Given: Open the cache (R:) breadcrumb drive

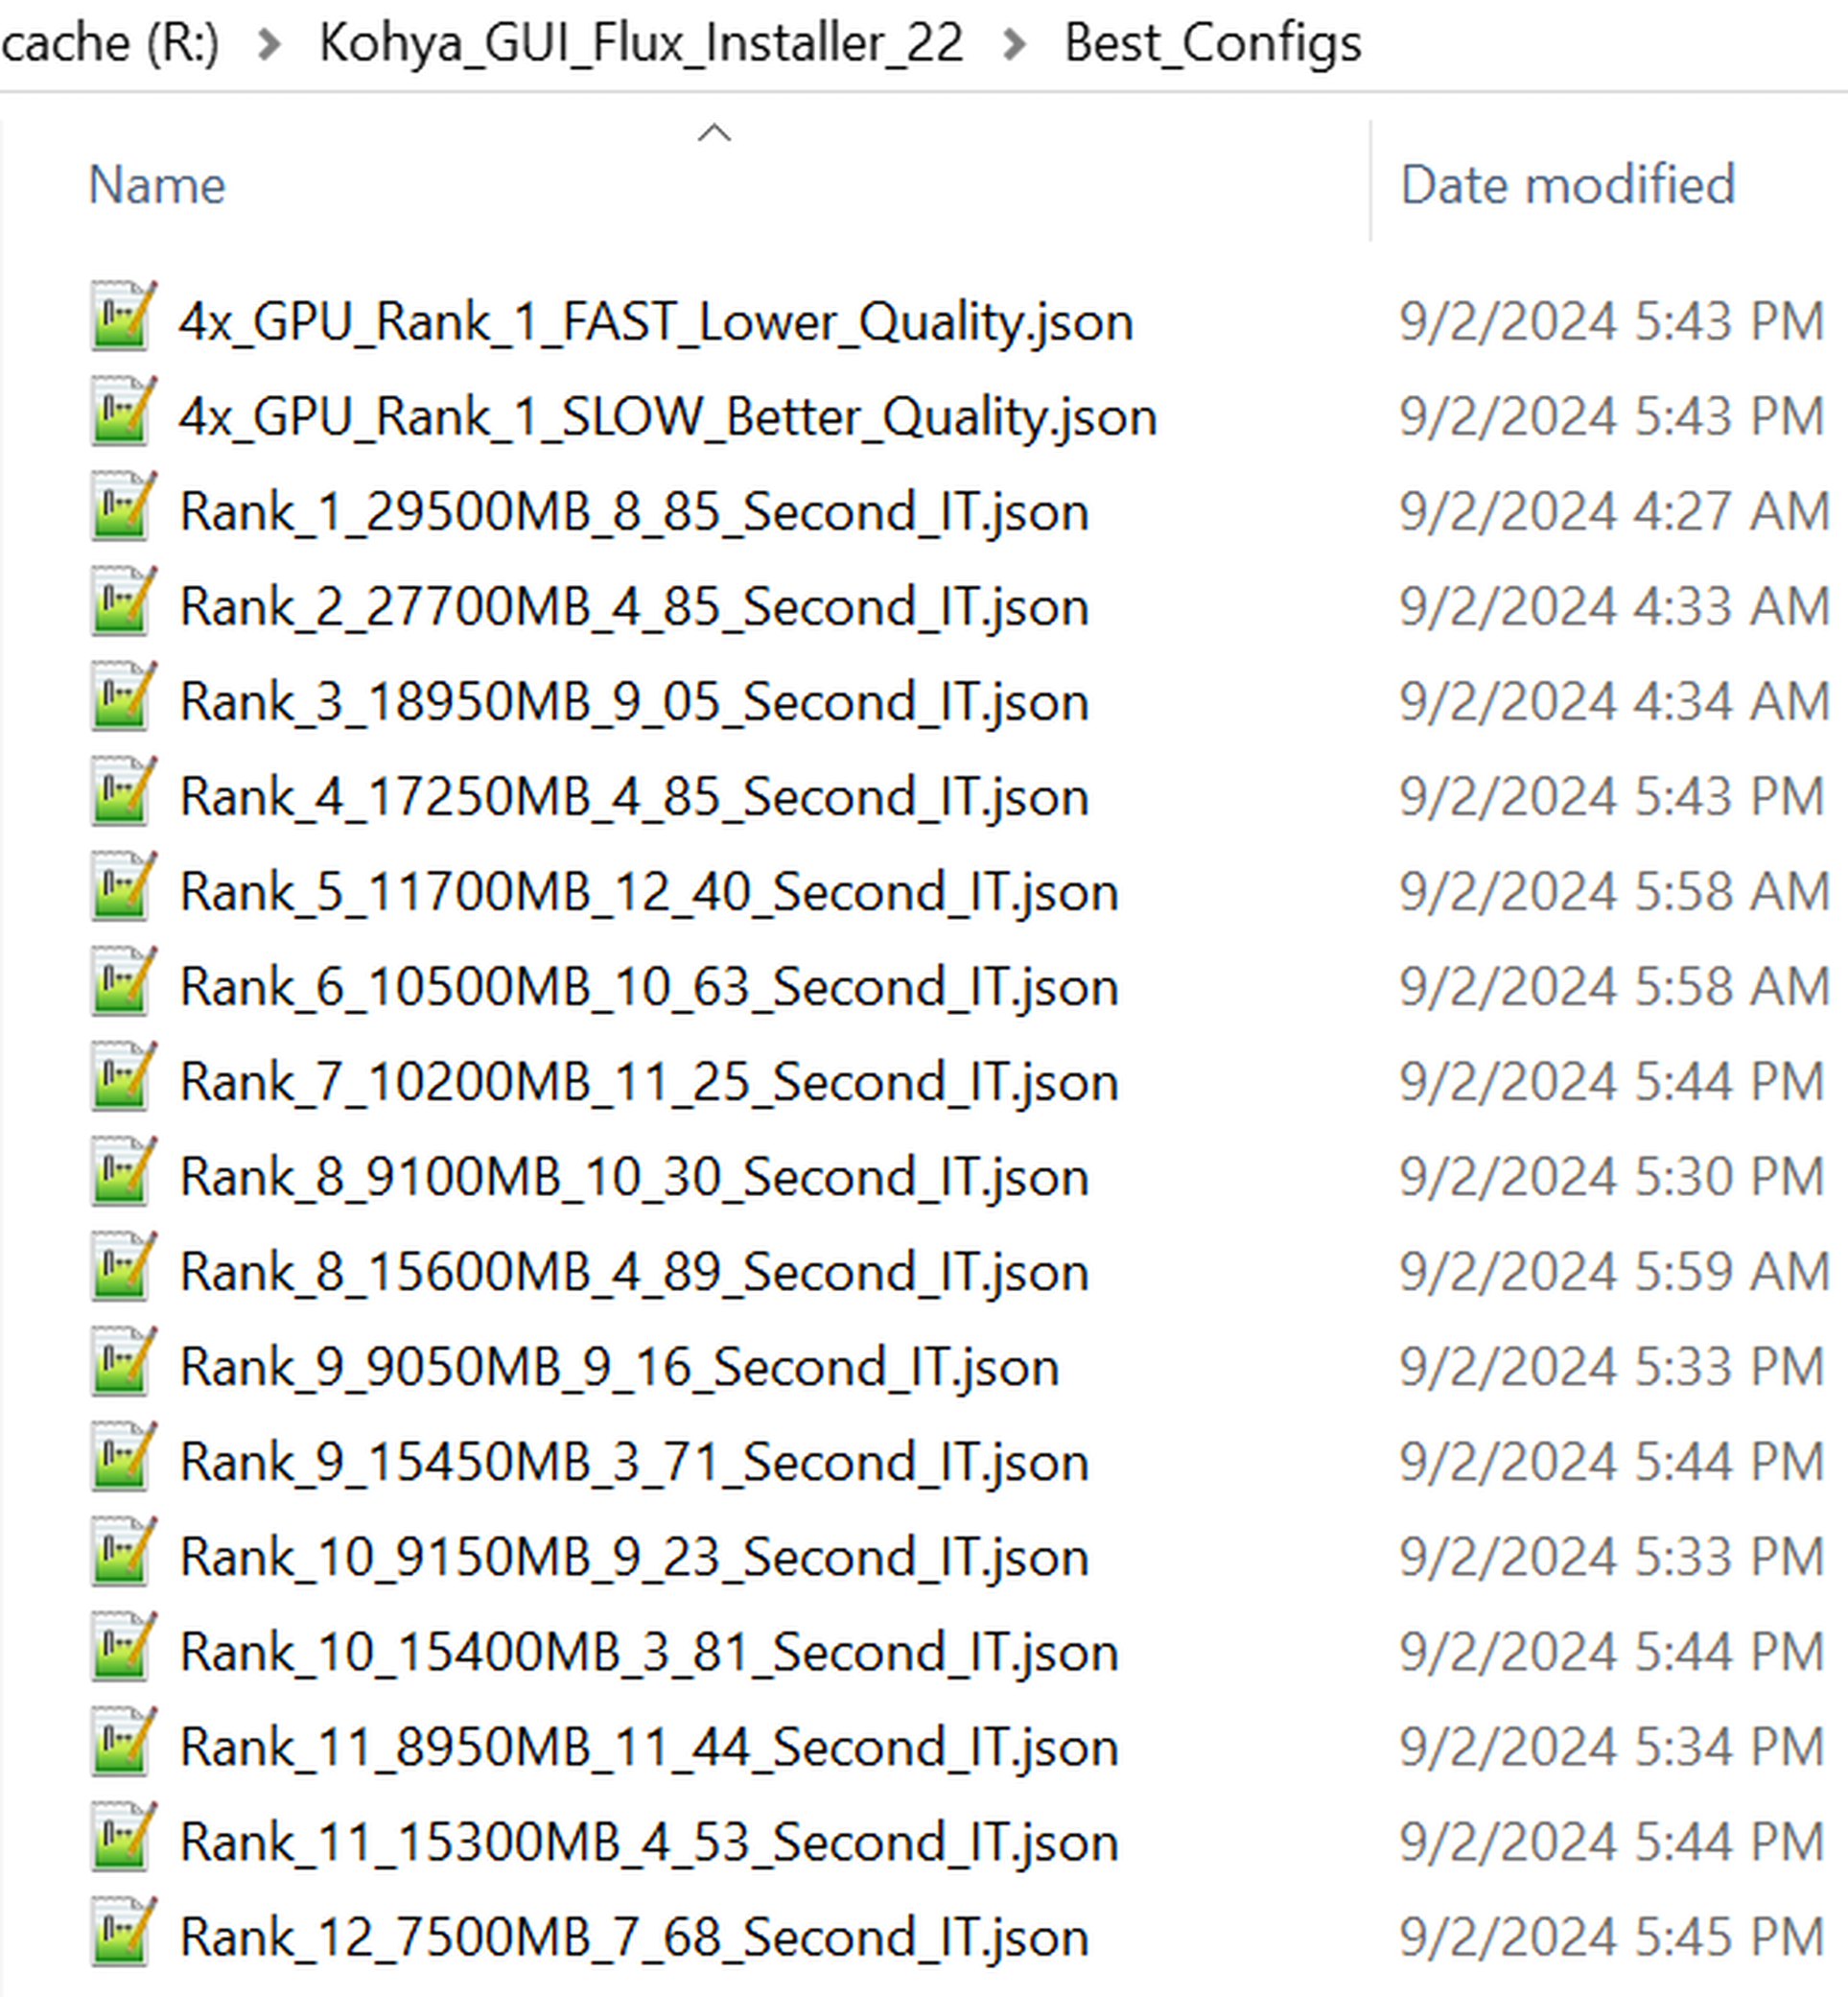Looking at the screenshot, I should (x=110, y=42).
